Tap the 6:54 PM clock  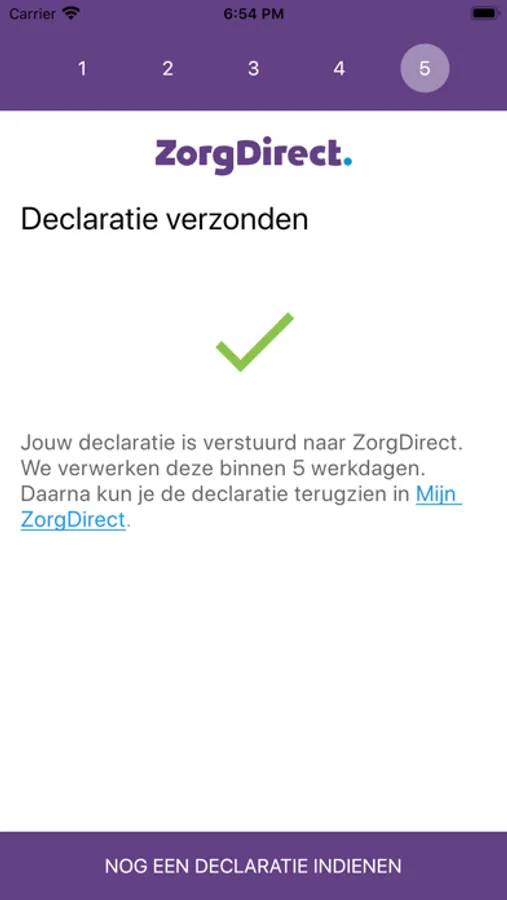[x=253, y=14]
